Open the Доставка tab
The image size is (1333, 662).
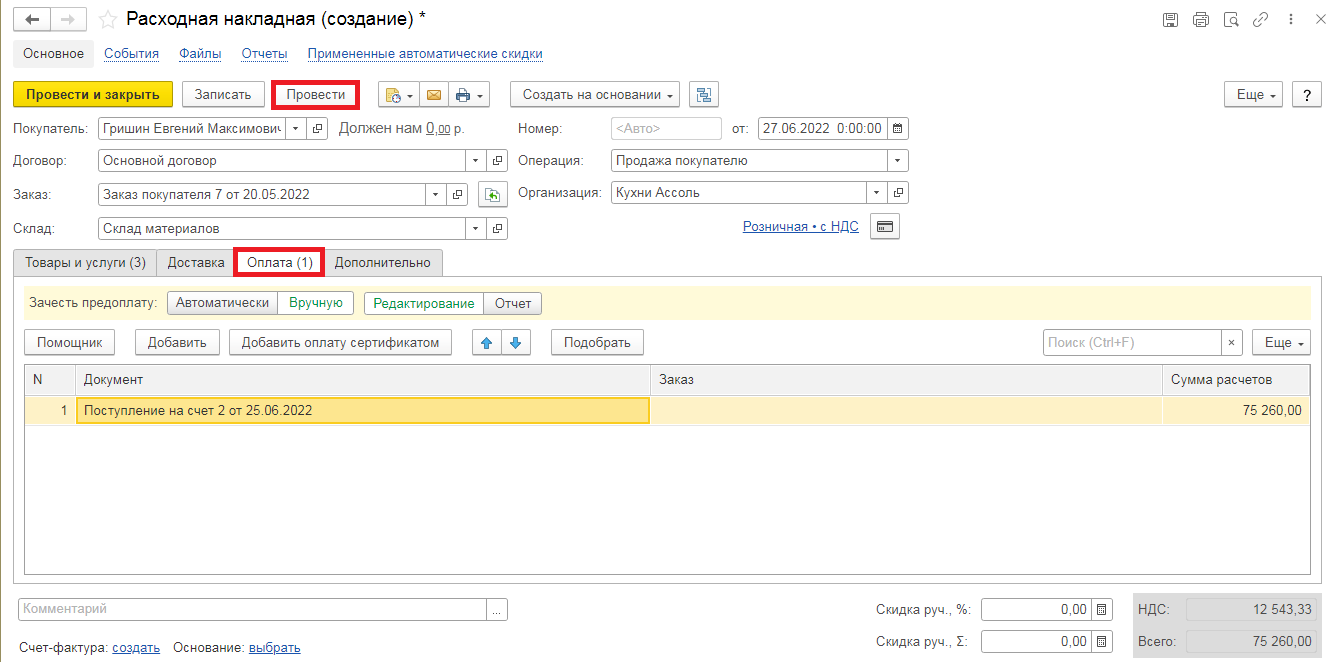click(196, 262)
